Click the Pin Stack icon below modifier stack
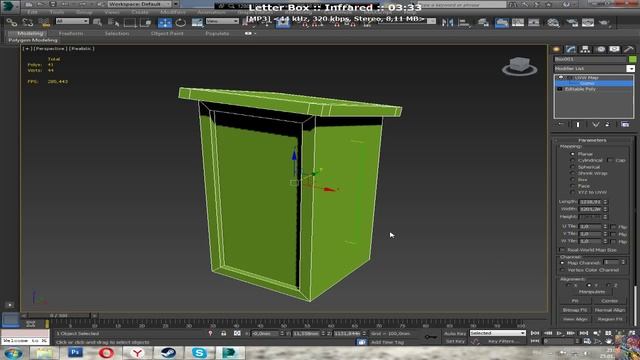The image size is (640, 360). click(x=561, y=124)
